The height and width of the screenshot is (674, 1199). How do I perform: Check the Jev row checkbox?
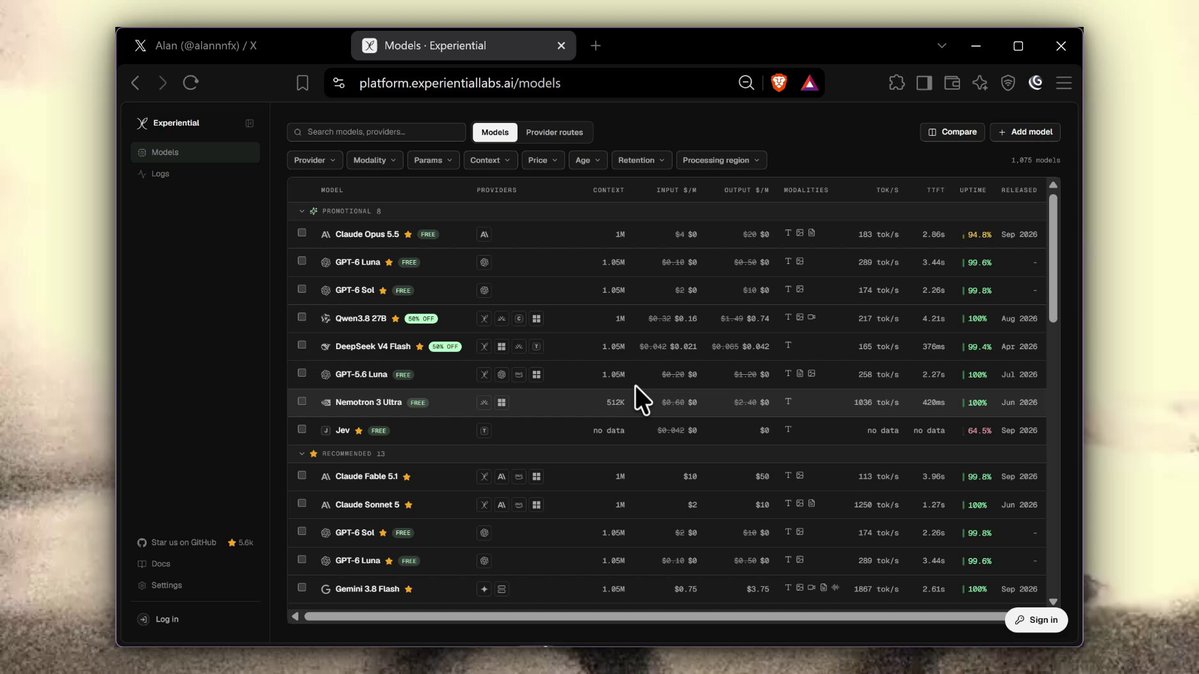coord(302,430)
